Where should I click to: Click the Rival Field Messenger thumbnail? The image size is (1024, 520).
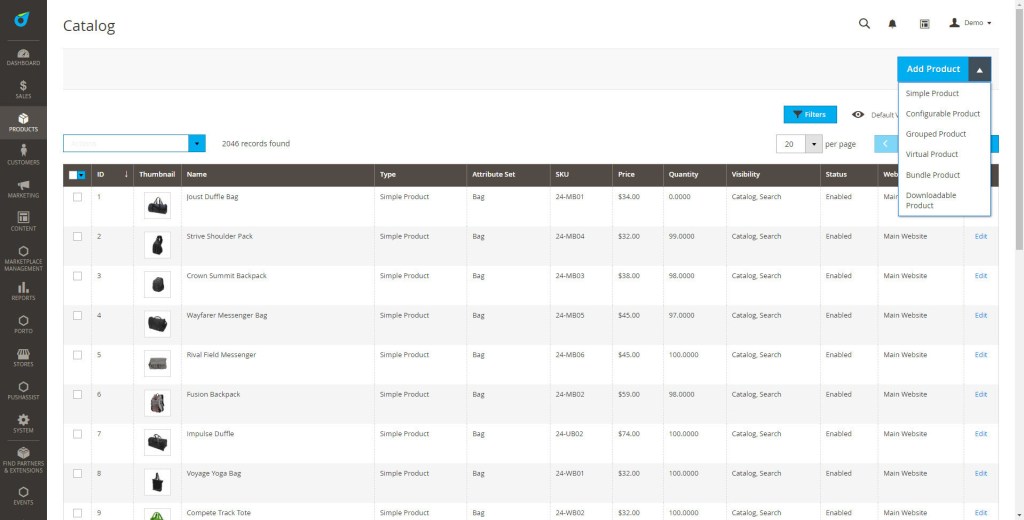(x=157, y=364)
